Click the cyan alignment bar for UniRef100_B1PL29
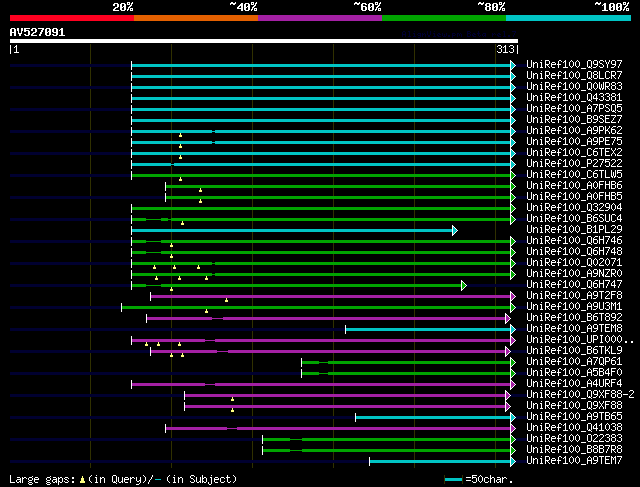Image resolution: width=640 pixels, height=487 pixels. coord(292,231)
